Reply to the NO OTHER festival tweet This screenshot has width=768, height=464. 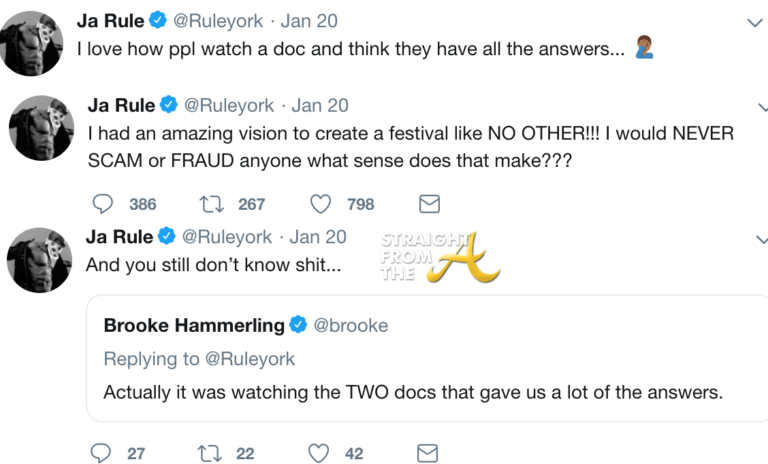click(103, 204)
